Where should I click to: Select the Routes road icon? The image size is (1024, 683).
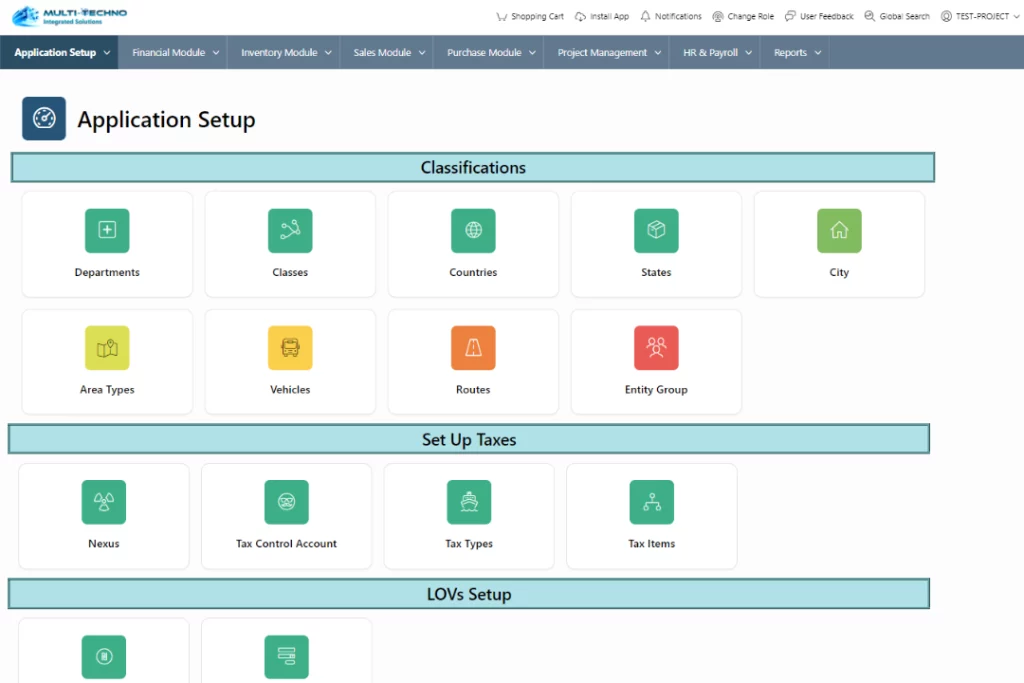(473, 348)
